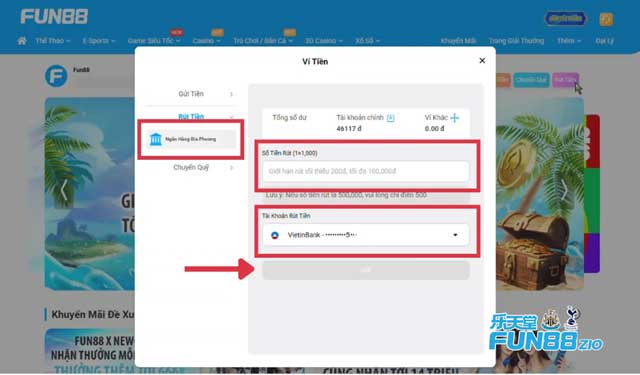Select Ngân Hàng Địa Phương withdrawal method
Screen dimensions: 640x375
(x=191, y=139)
